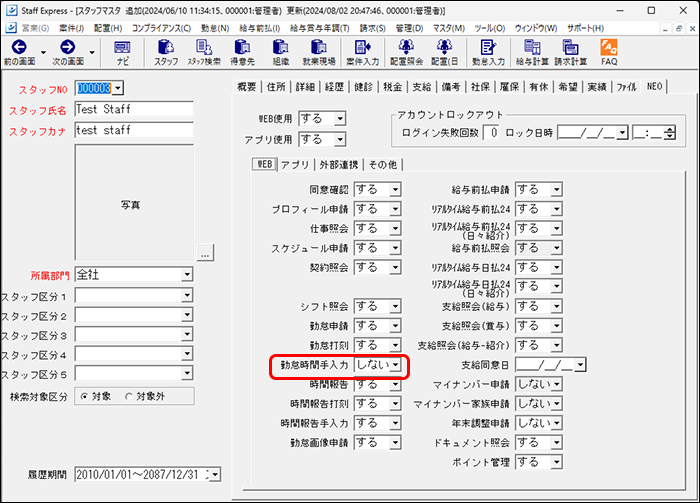Switch to the 概要 tab

[246, 87]
